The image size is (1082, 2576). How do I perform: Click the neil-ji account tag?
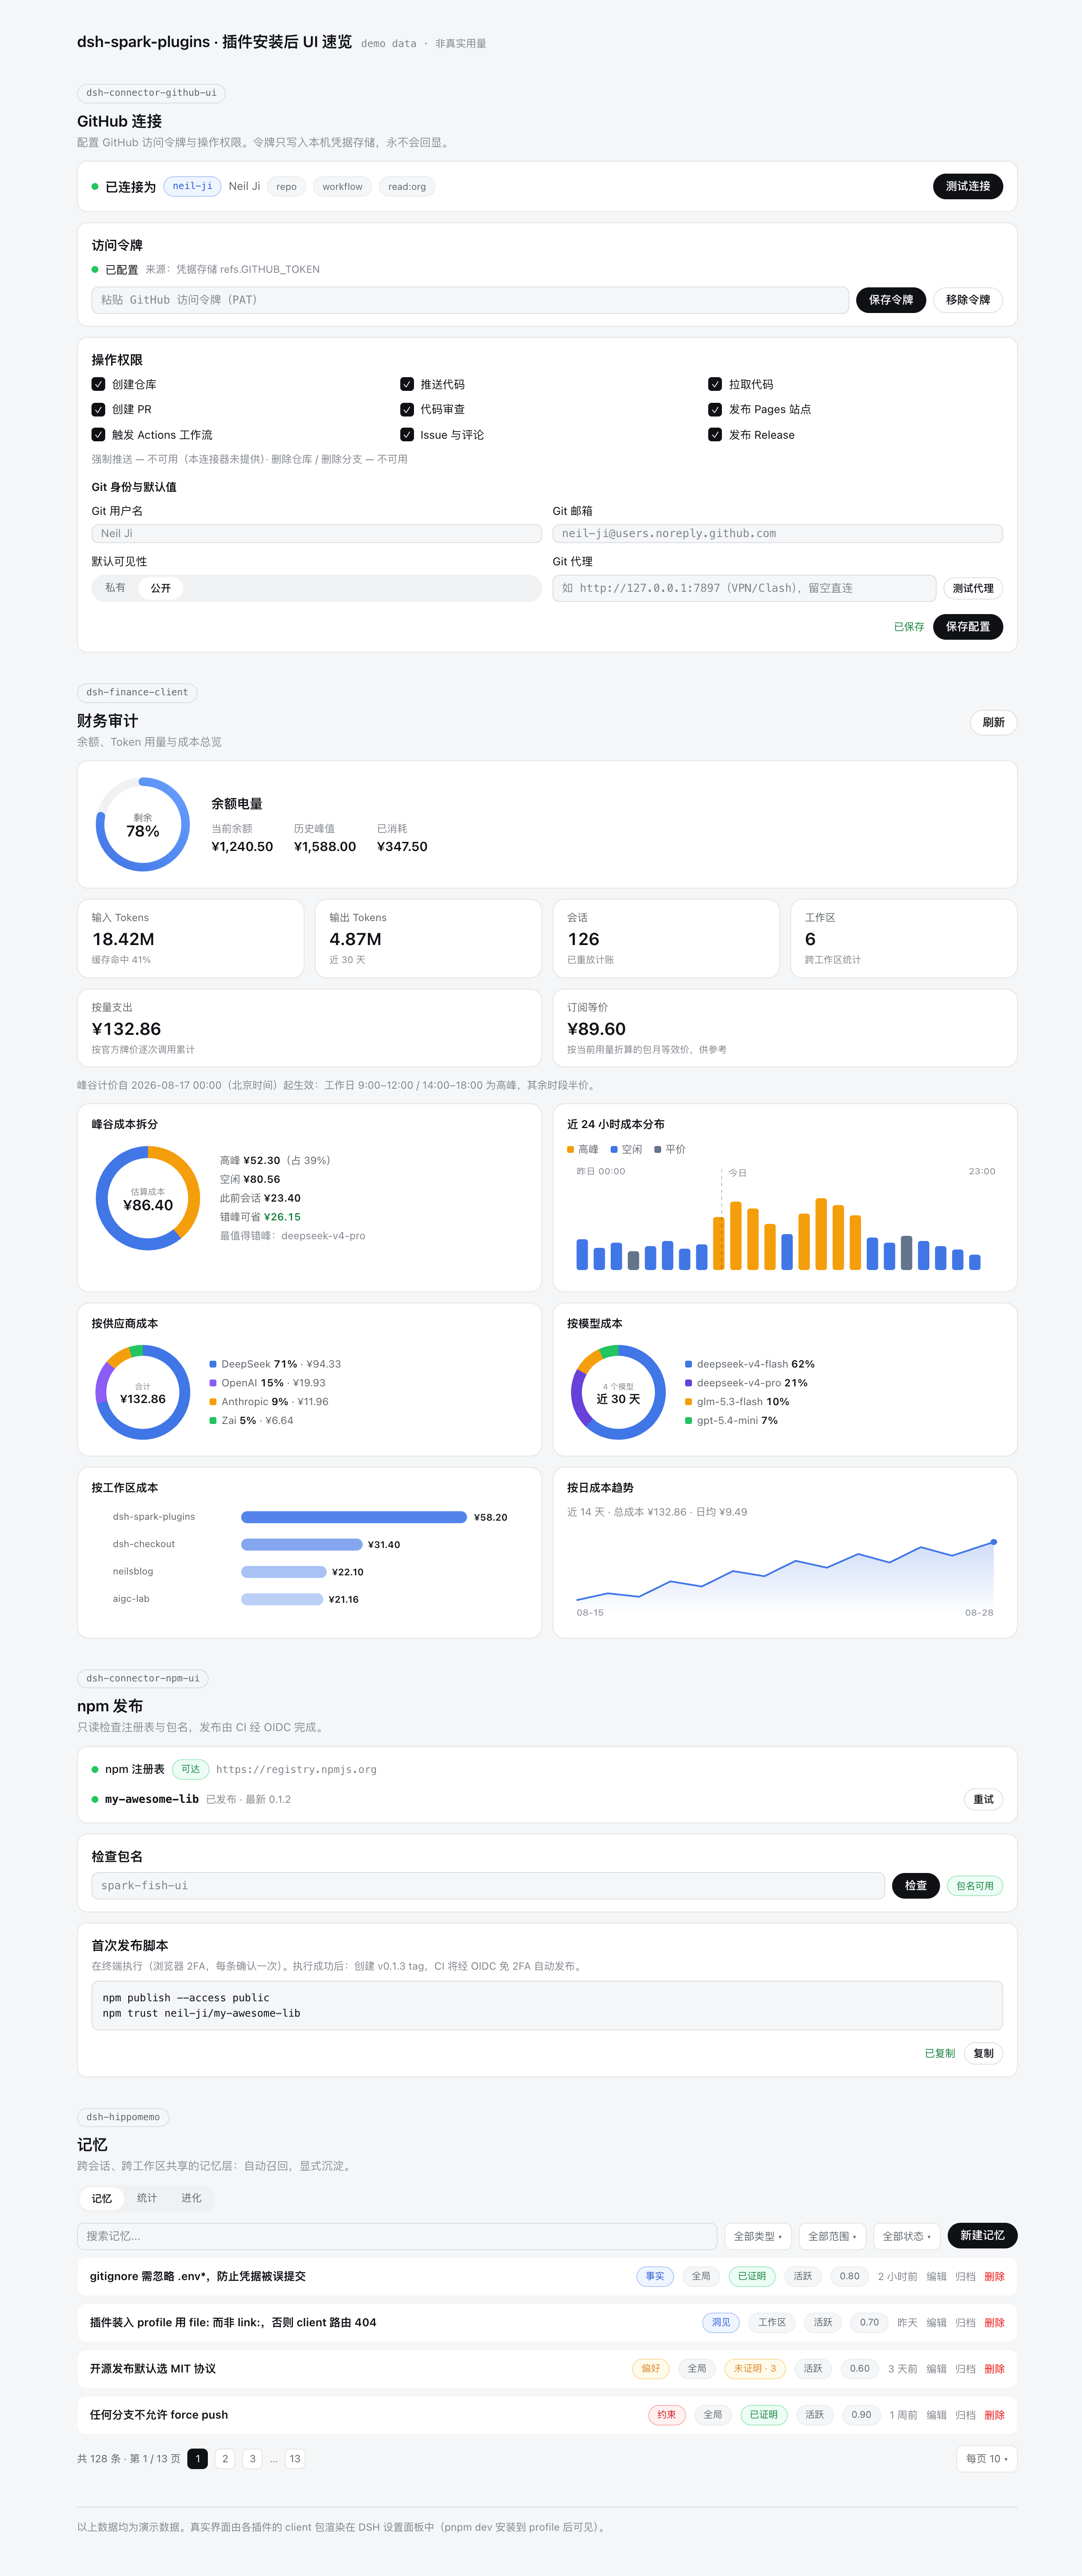(x=192, y=186)
